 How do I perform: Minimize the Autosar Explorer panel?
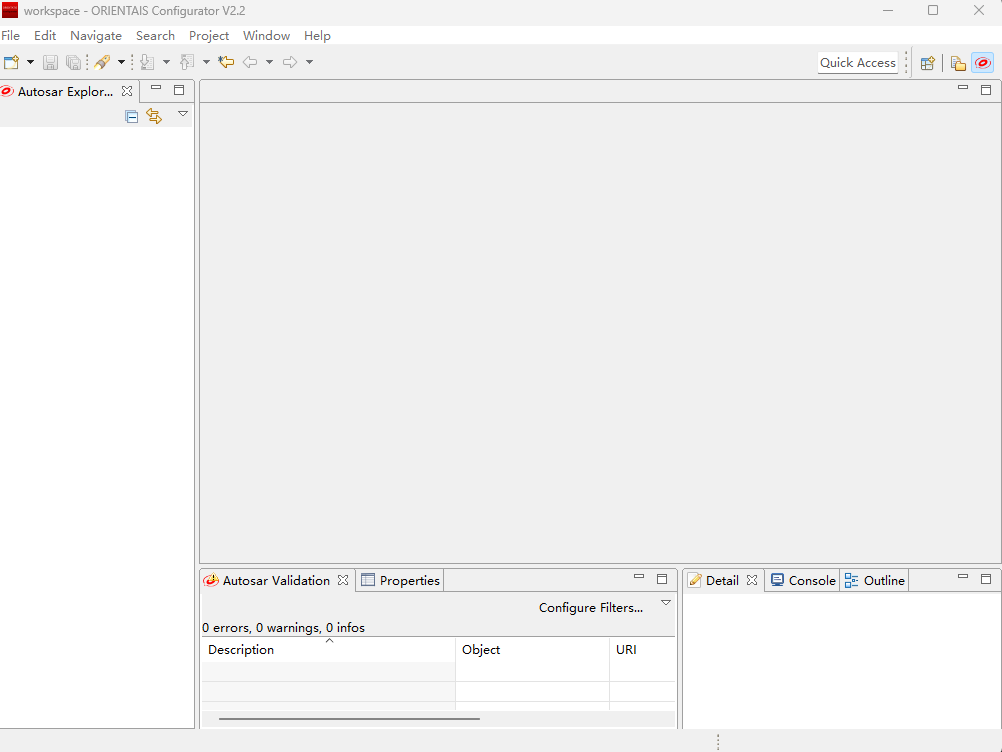click(156, 89)
